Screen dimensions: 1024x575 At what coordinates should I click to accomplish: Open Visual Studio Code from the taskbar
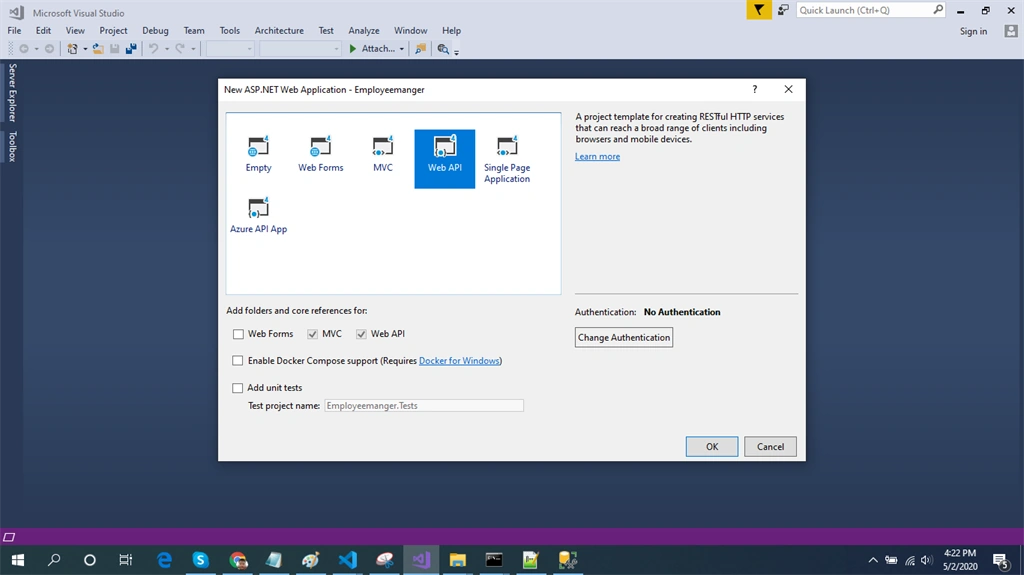coord(347,560)
